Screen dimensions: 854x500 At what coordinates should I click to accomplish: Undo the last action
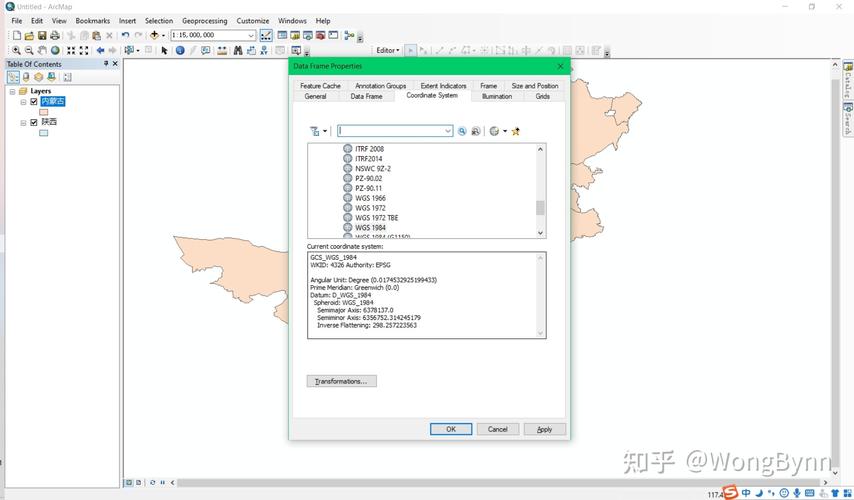pos(125,35)
